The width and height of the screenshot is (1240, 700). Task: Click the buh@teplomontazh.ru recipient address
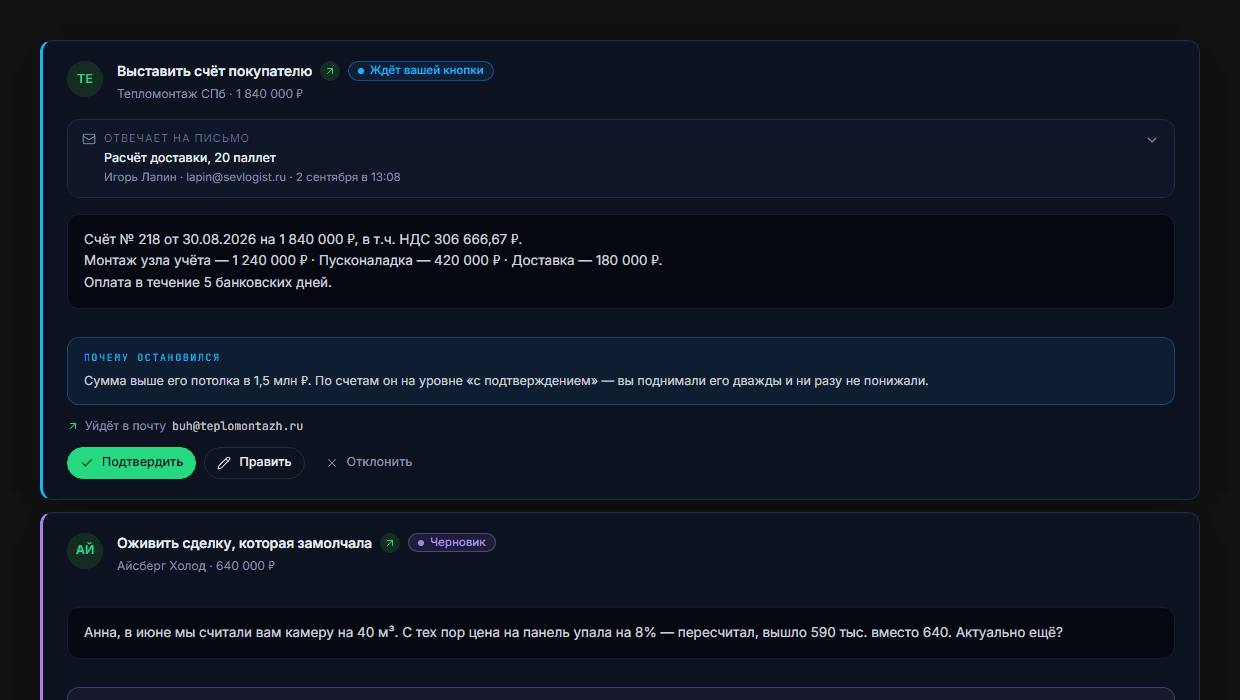pyautogui.click(x=237, y=426)
